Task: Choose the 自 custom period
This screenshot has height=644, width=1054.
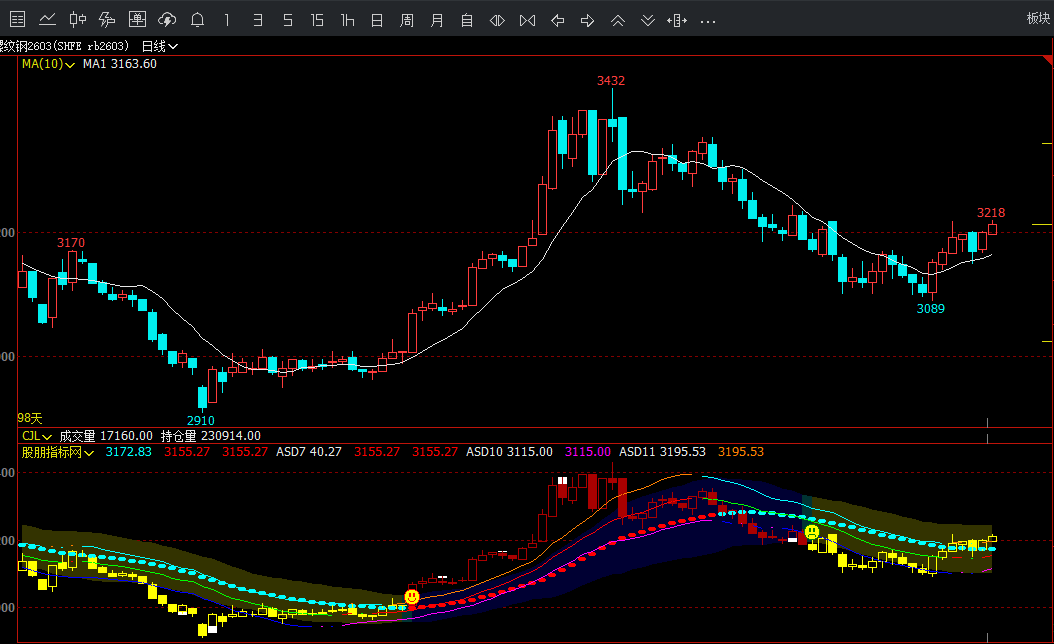Action: point(467,20)
